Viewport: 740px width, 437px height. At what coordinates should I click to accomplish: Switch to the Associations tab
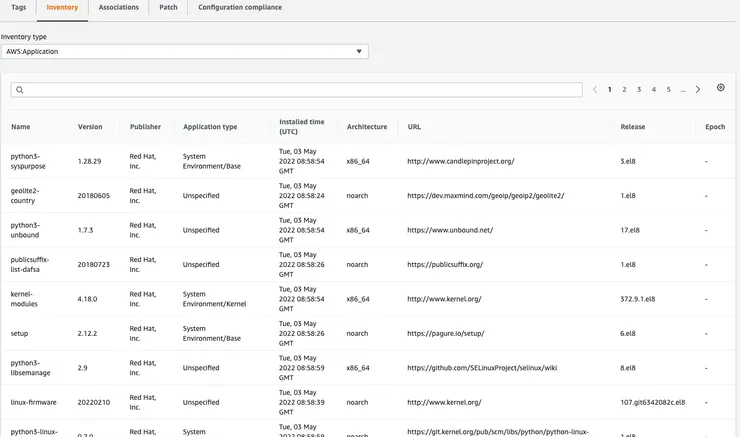pyautogui.click(x=118, y=8)
